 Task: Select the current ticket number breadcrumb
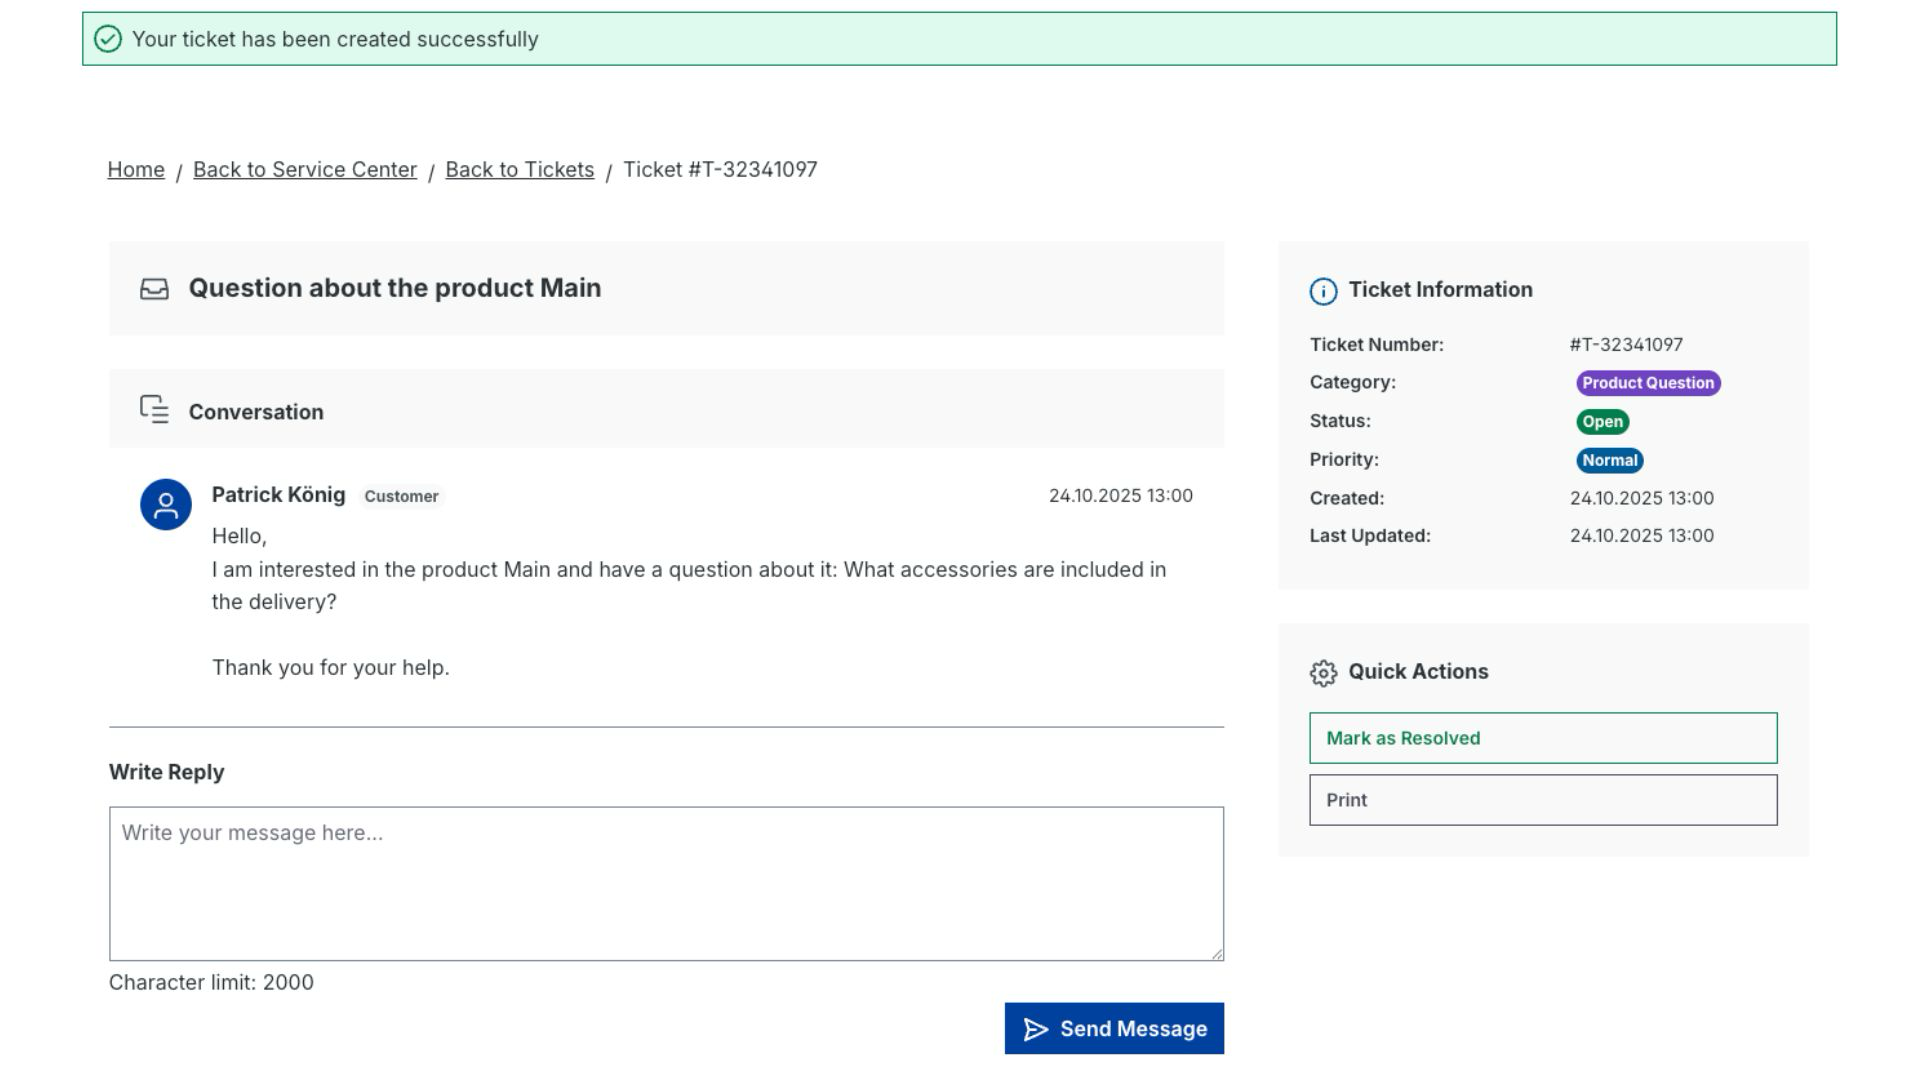[720, 170]
